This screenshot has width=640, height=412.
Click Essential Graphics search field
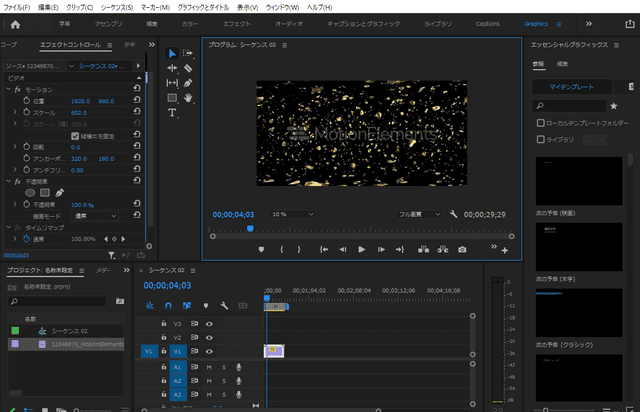pyautogui.click(x=569, y=106)
